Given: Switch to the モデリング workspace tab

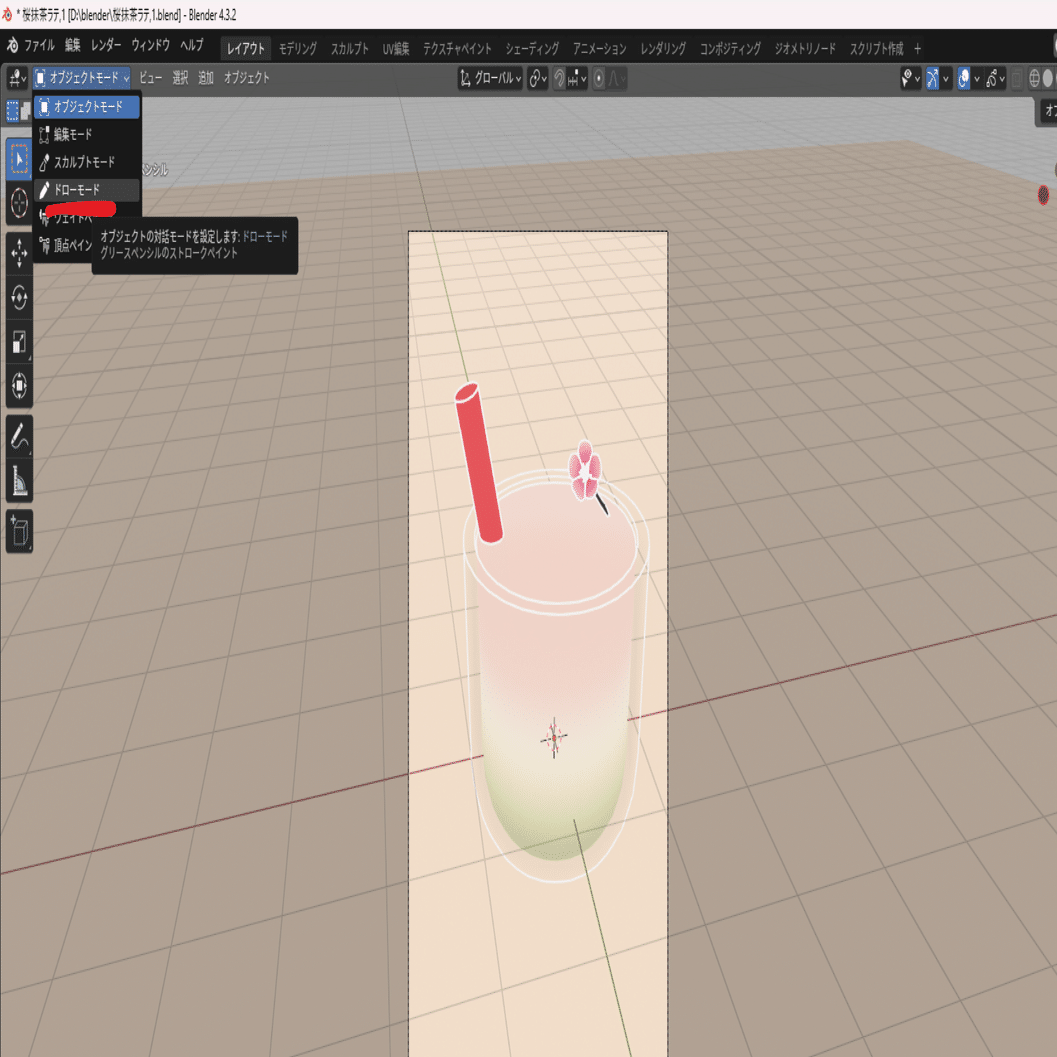Looking at the screenshot, I should click(298, 49).
